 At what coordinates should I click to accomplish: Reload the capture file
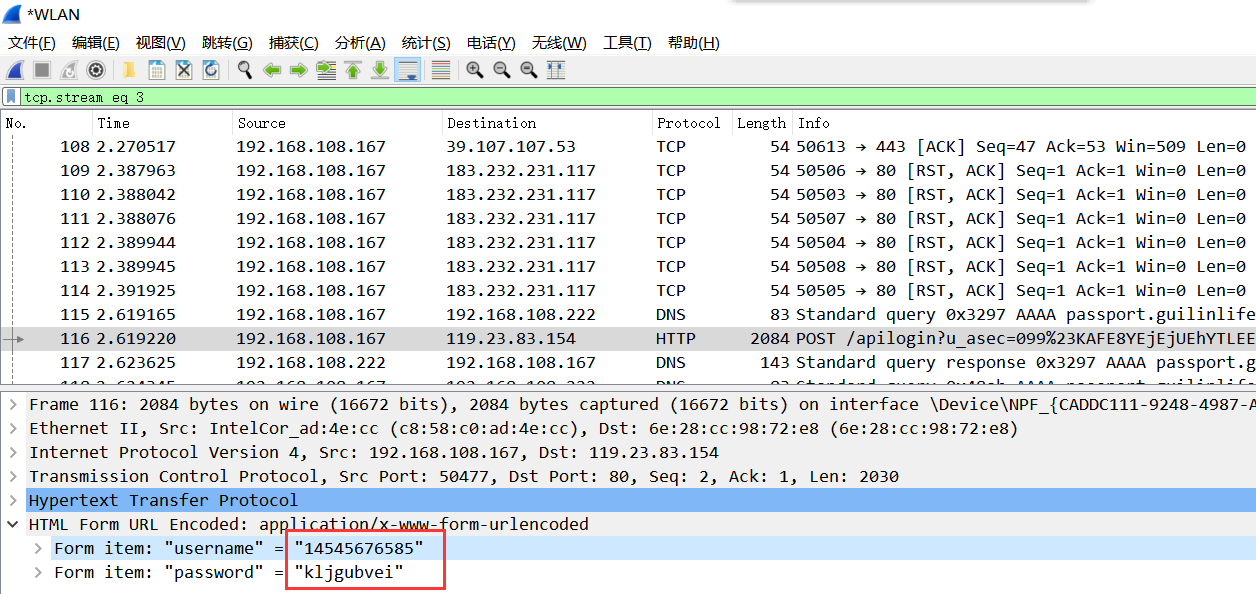[211, 70]
